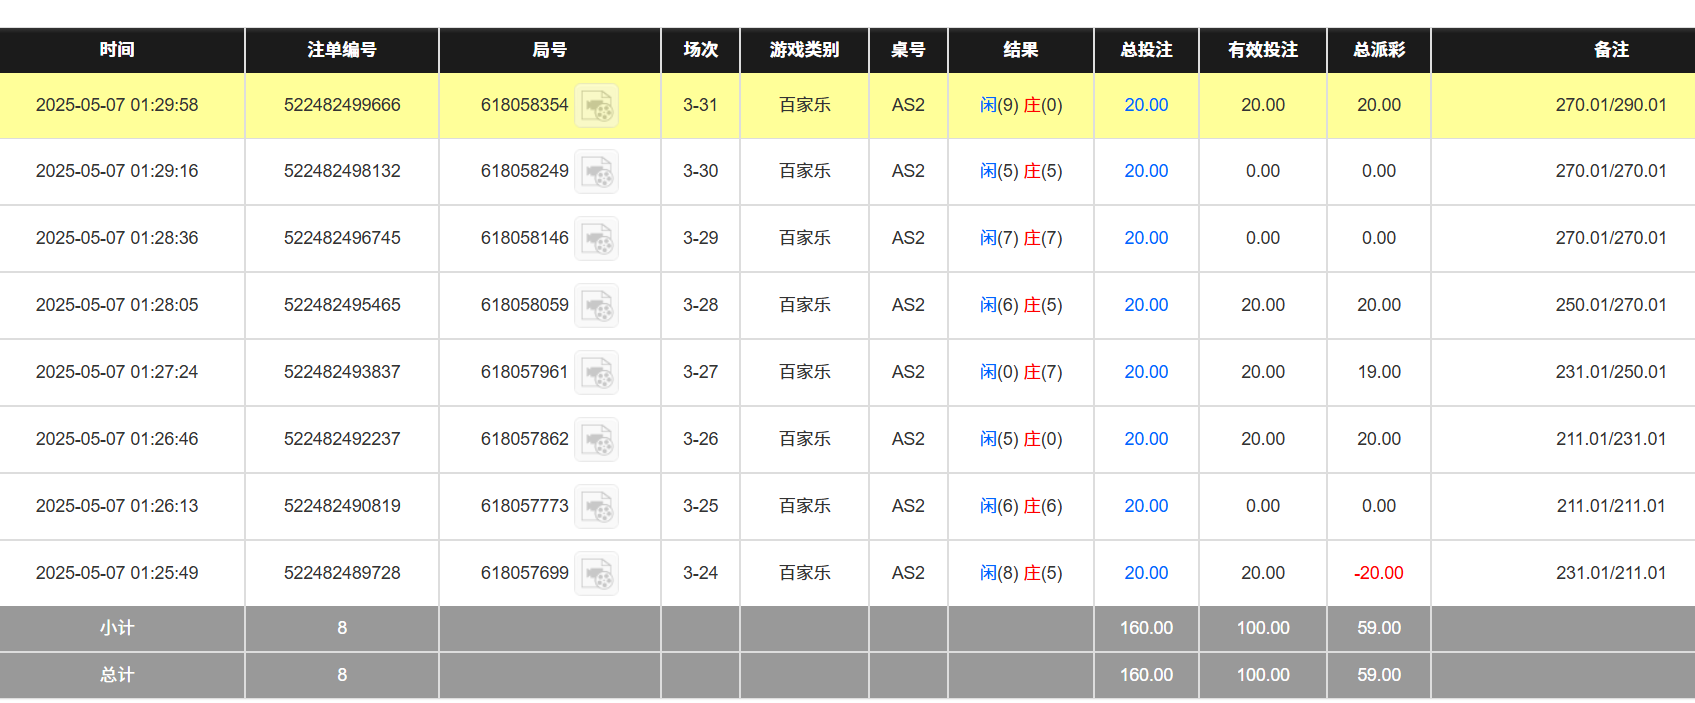Screen dimensions: 1695x703
Task: Open video replay icon for round 618058249
Action: tap(597, 172)
